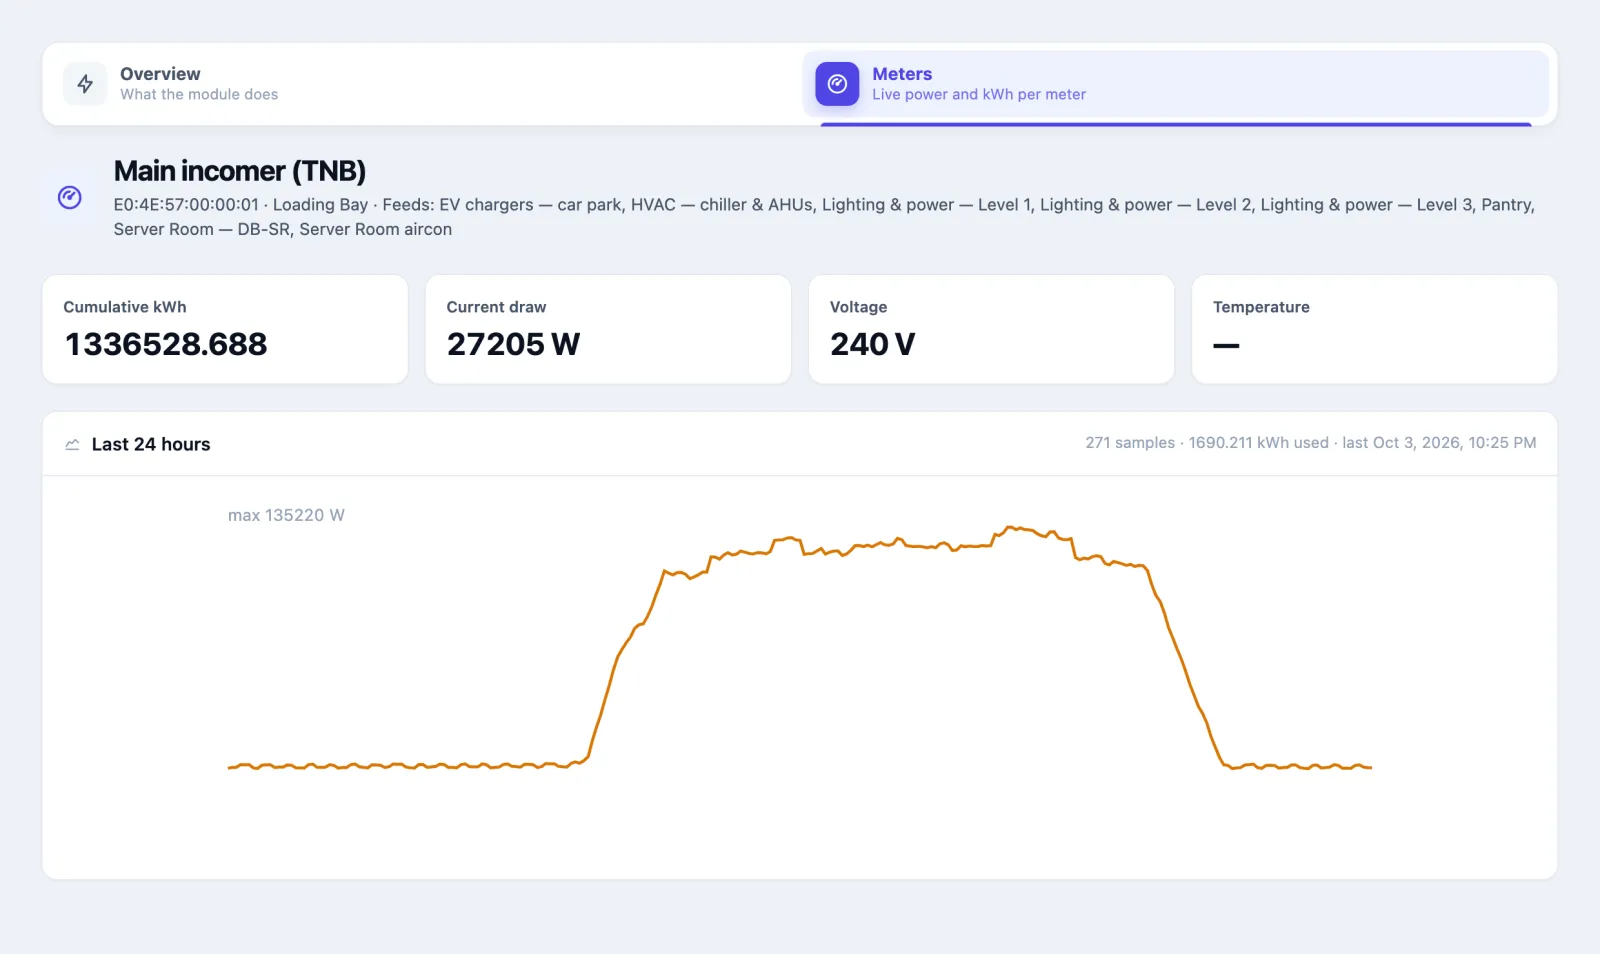
Task: Click the Temperature label
Action: 1261,307
